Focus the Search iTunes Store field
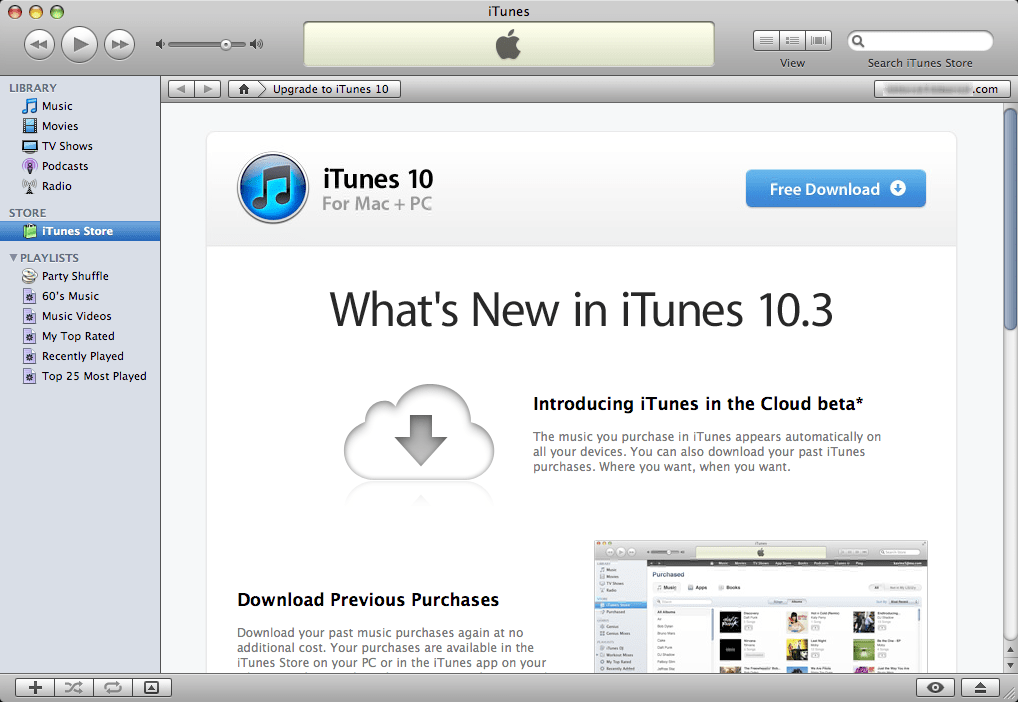Image resolution: width=1018 pixels, height=702 pixels. click(x=921, y=41)
